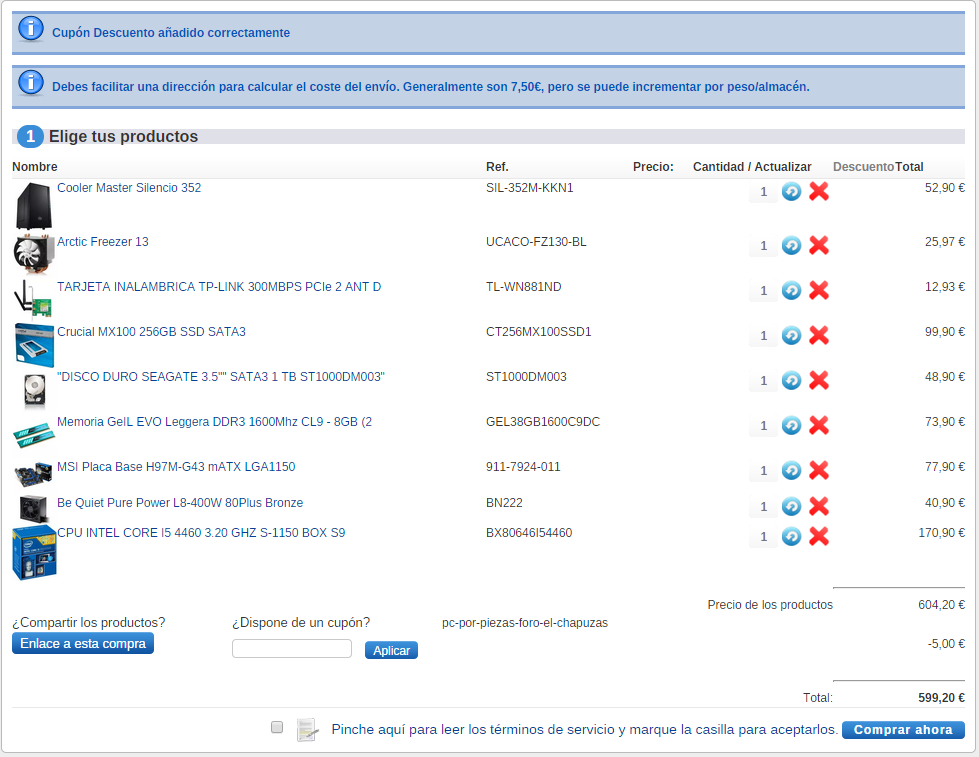979x757 pixels.
Task: Click Crucial SSD box thumbnail
Action: 34,345
